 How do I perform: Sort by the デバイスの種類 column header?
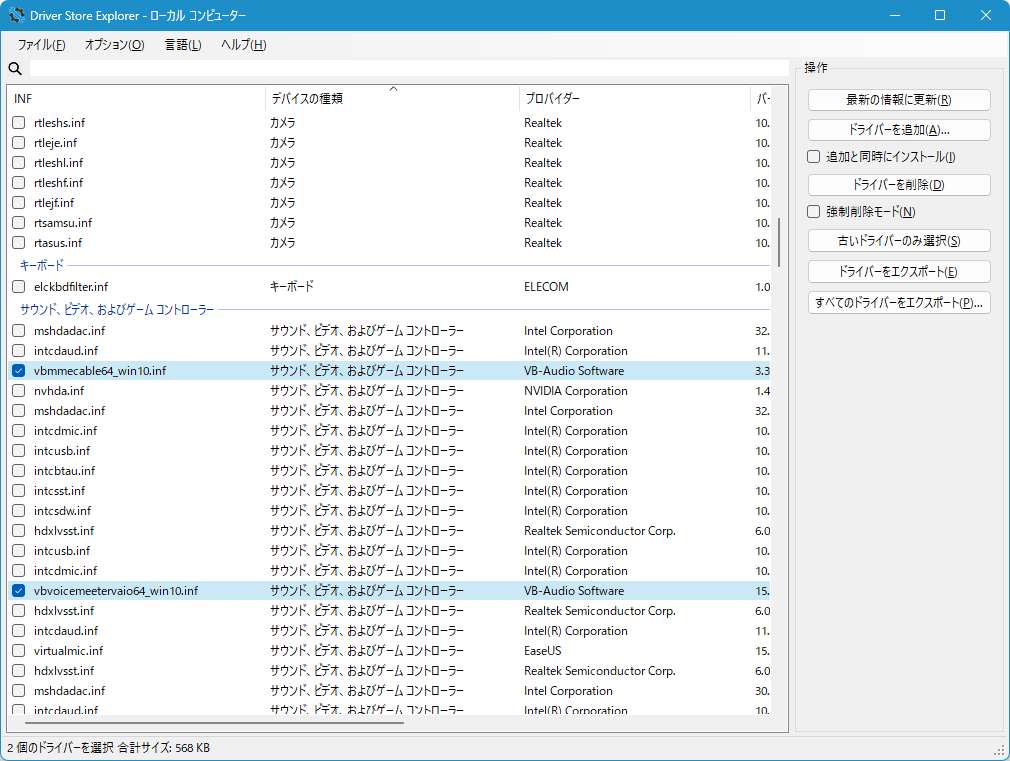click(392, 99)
